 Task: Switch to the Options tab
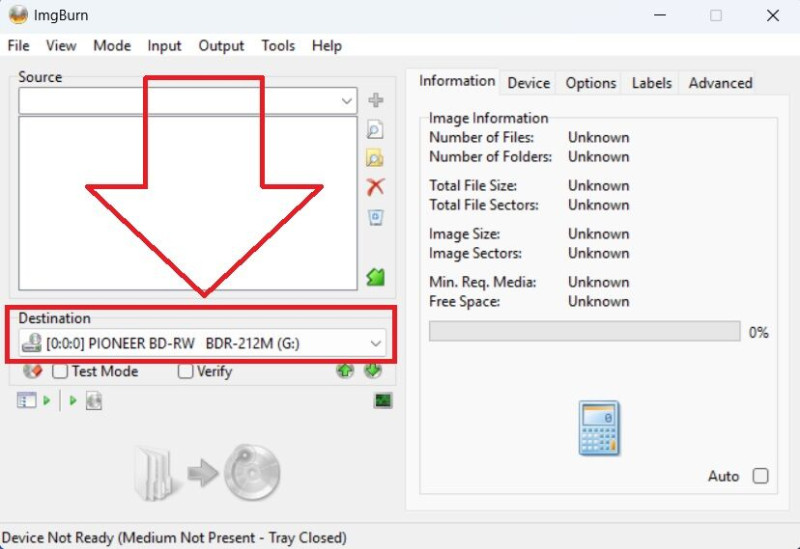[x=590, y=83]
